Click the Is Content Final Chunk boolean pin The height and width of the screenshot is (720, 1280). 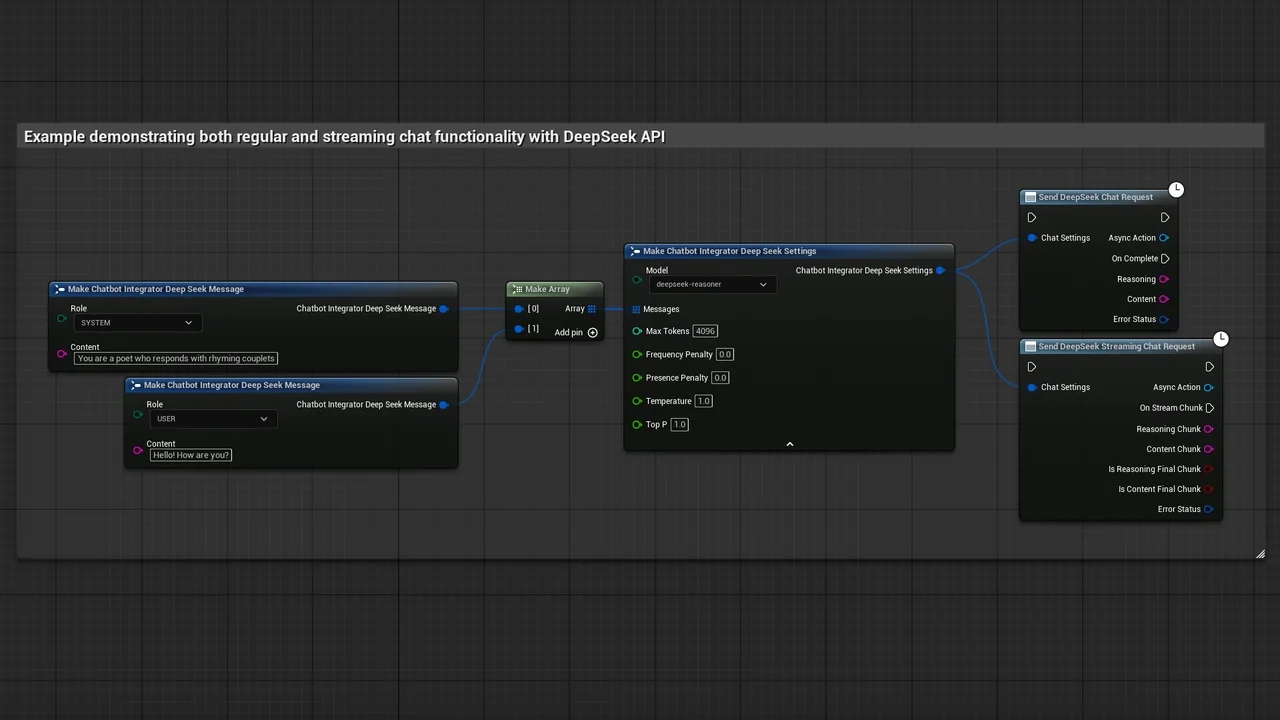click(1209, 489)
